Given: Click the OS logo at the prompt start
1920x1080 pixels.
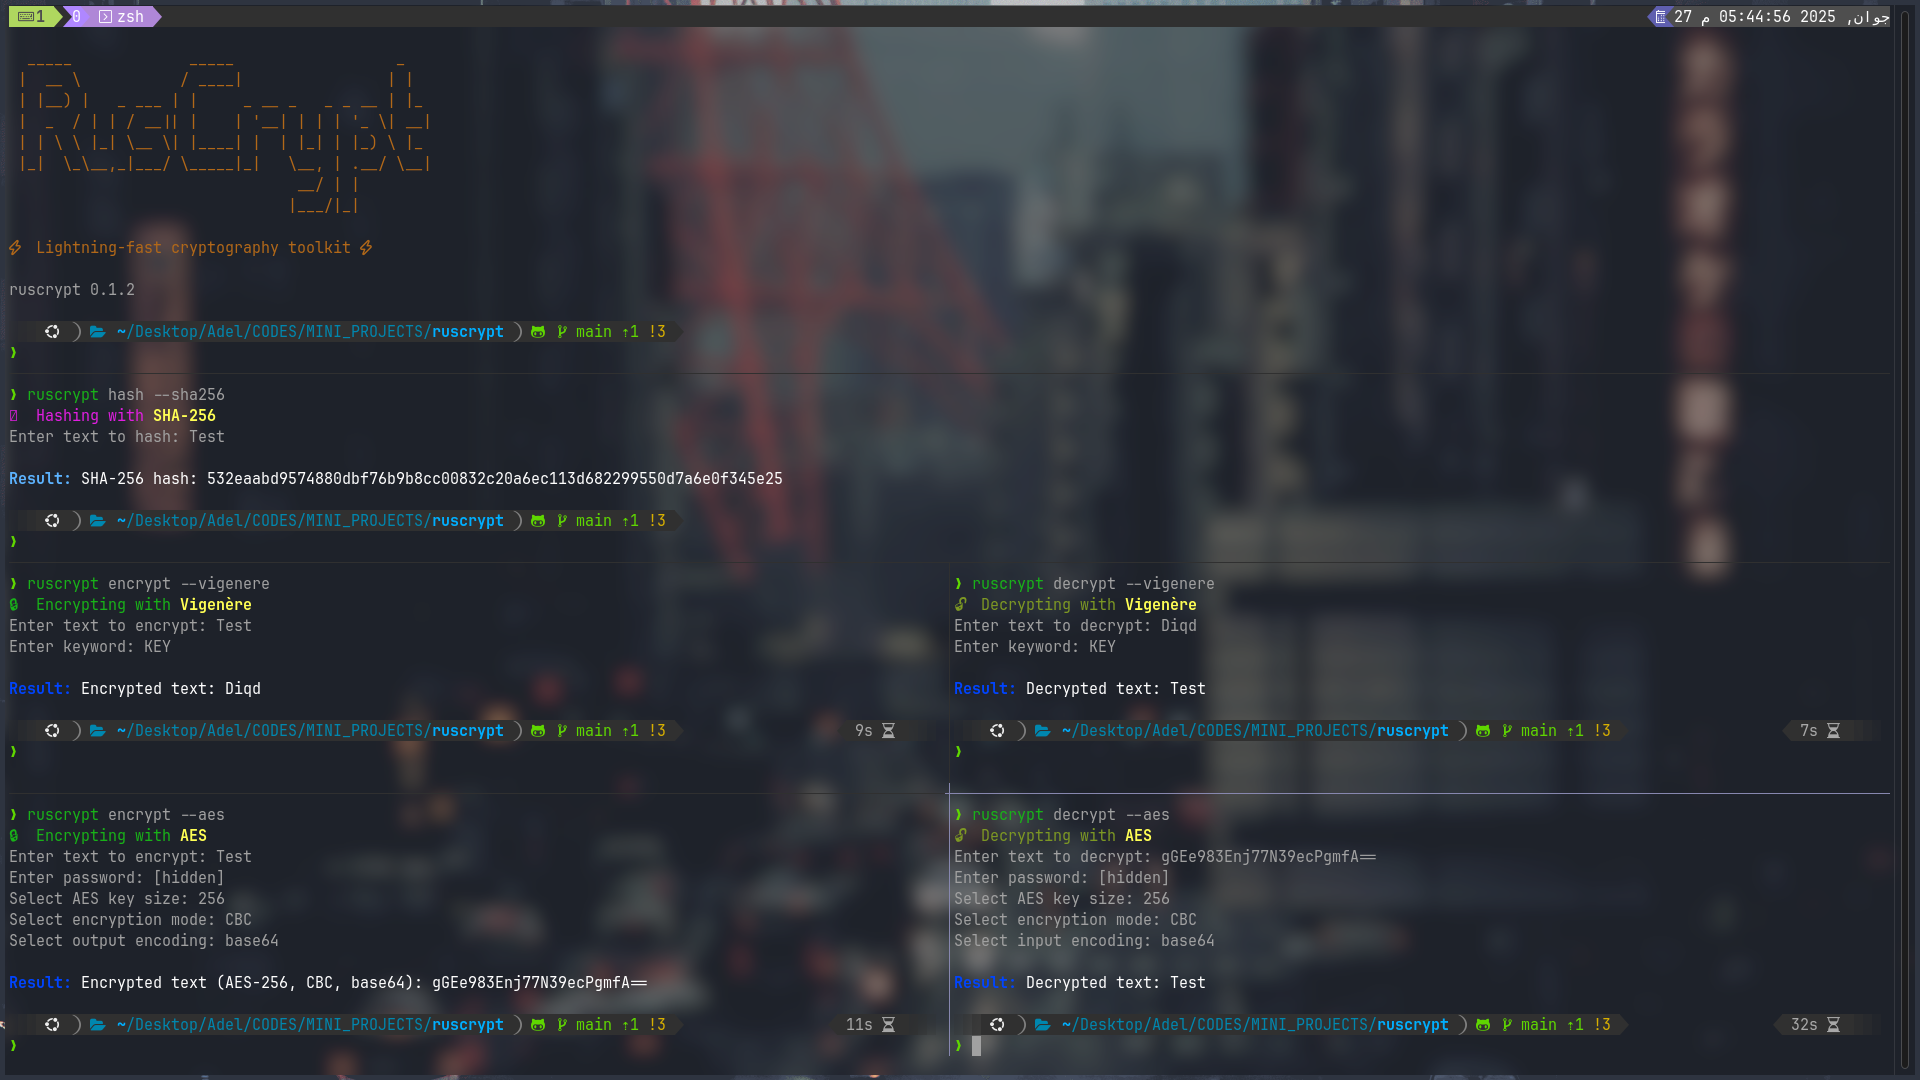Looking at the screenshot, I should tap(52, 331).
